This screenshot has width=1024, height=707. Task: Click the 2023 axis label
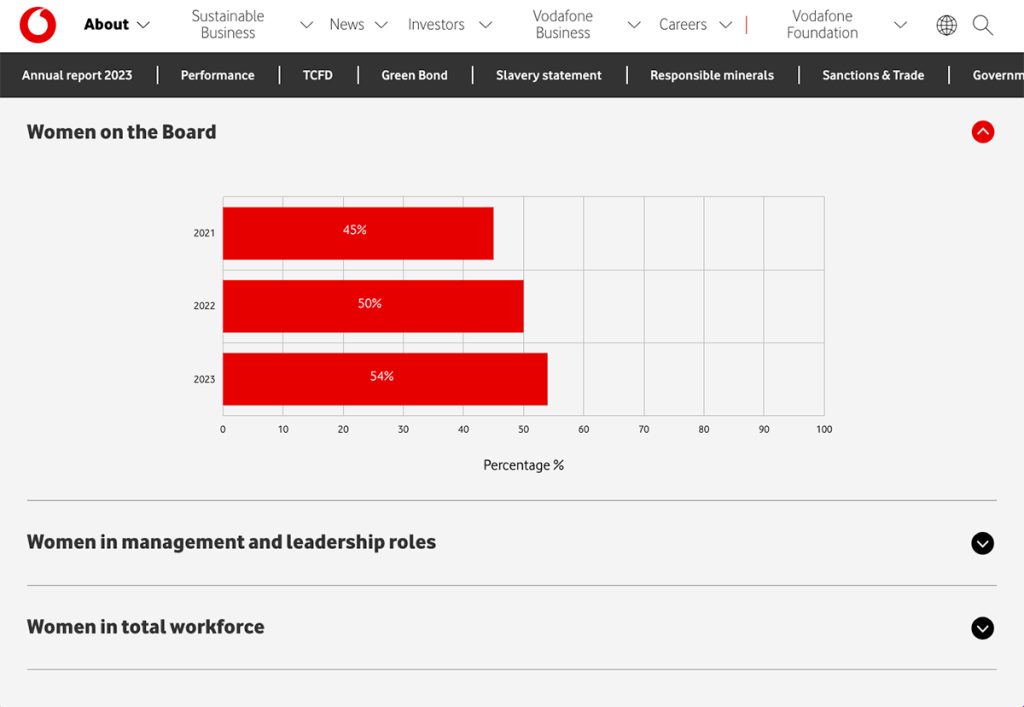tap(204, 379)
